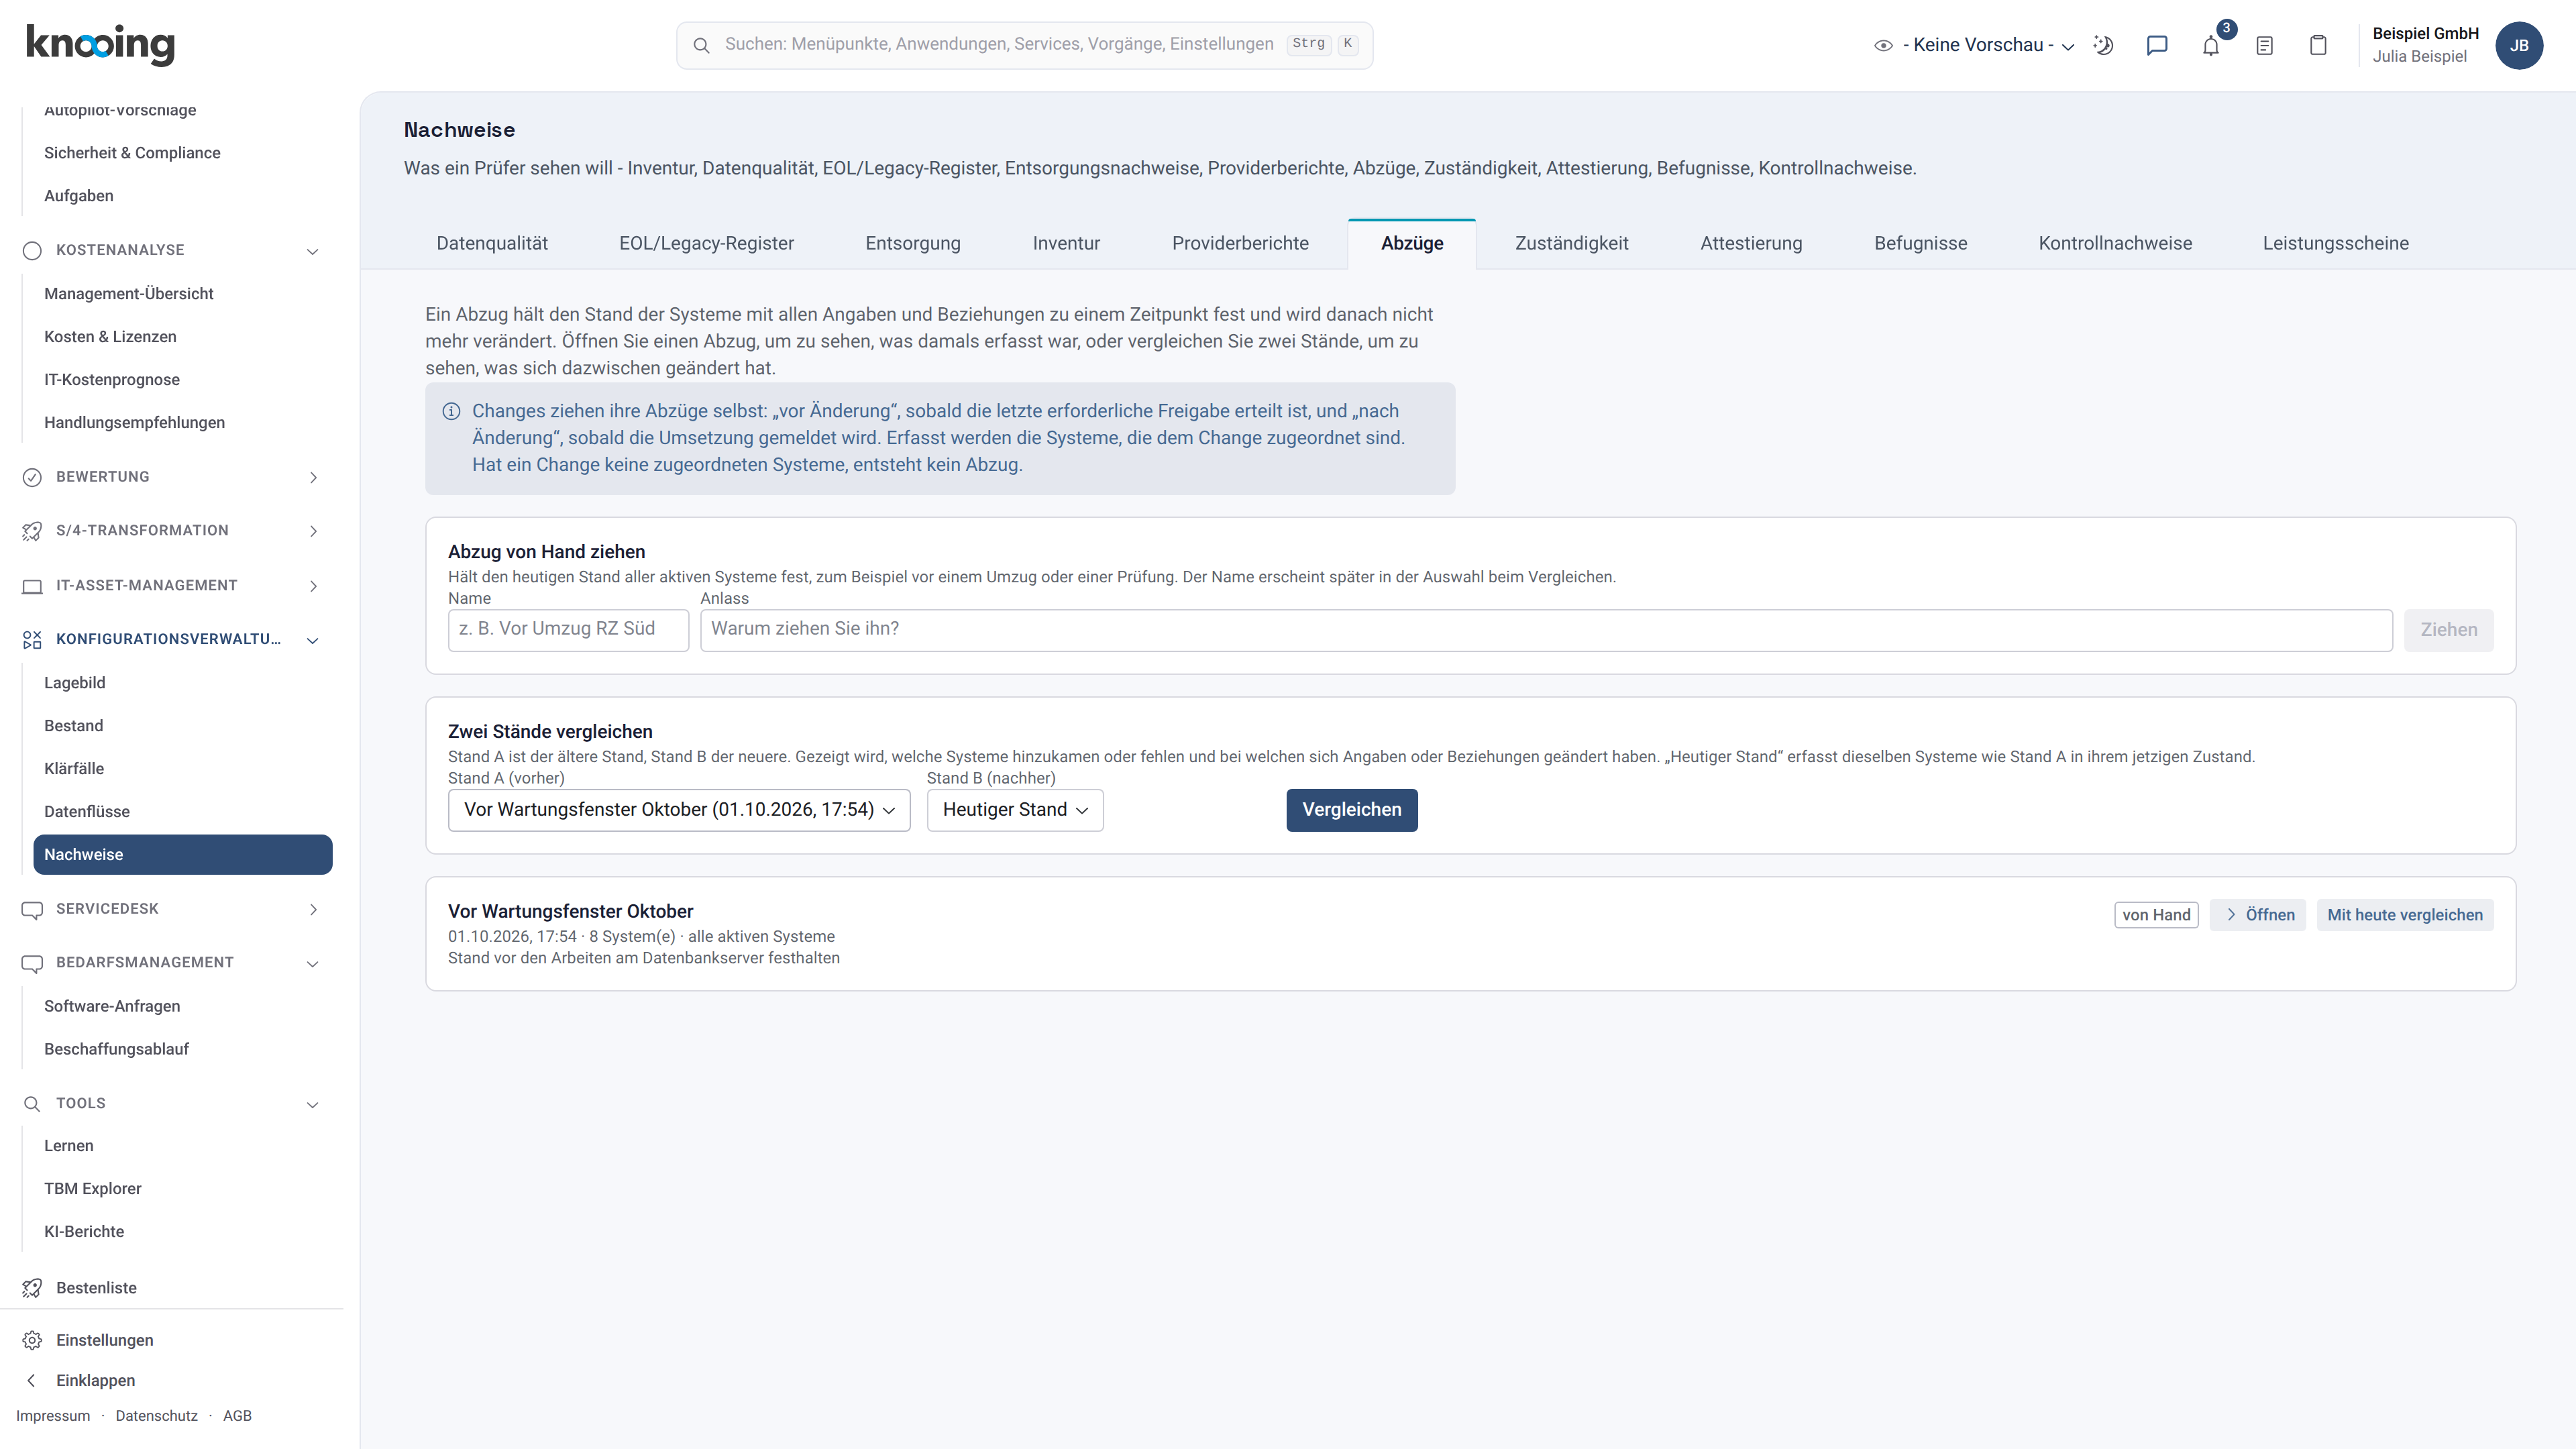Click the Servicedesk chat icon
Viewport: 2576px width, 1449px height.
click(32, 910)
